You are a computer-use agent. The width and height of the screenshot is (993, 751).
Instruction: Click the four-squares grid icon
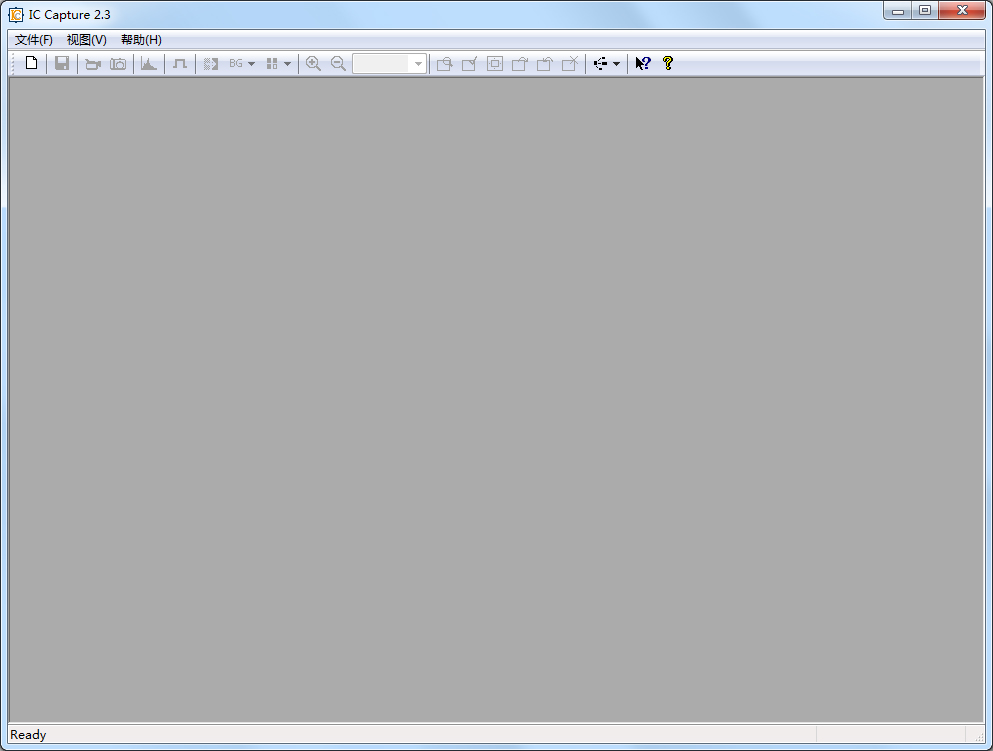(272, 64)
